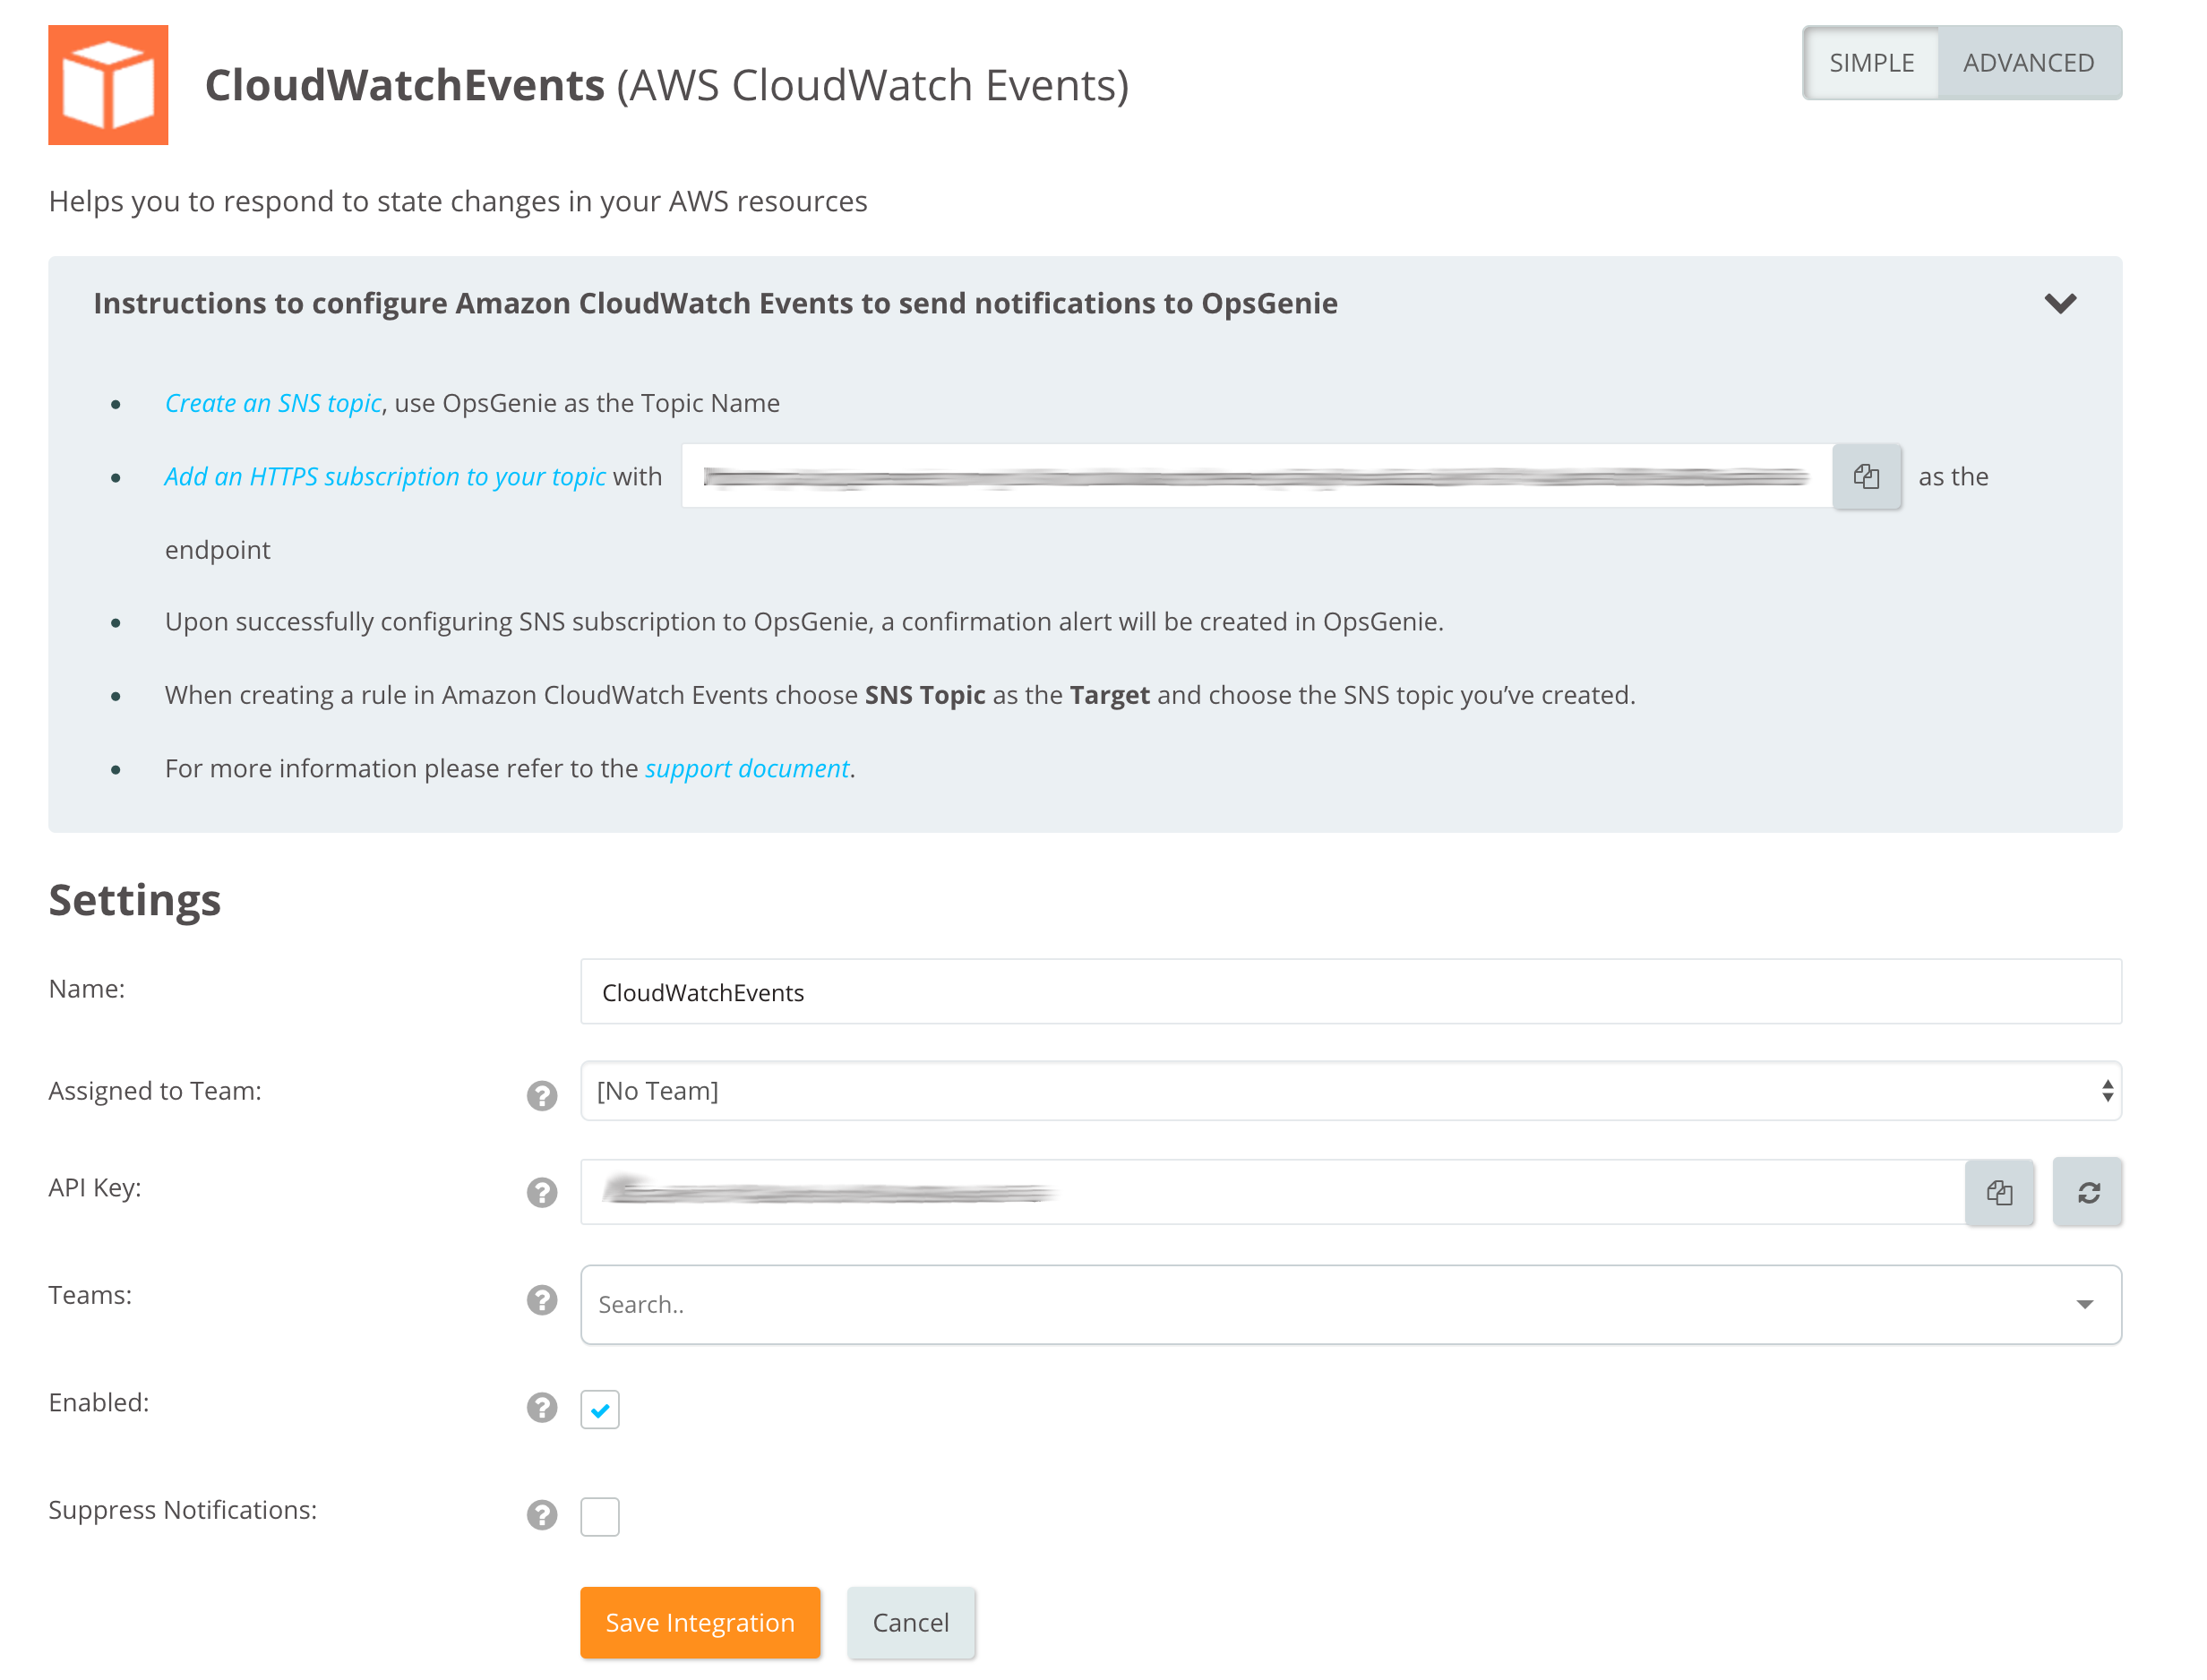
Task: Switch to the ADVANCED view tab
Action: pyautogui.click(x=2028, y=63)
